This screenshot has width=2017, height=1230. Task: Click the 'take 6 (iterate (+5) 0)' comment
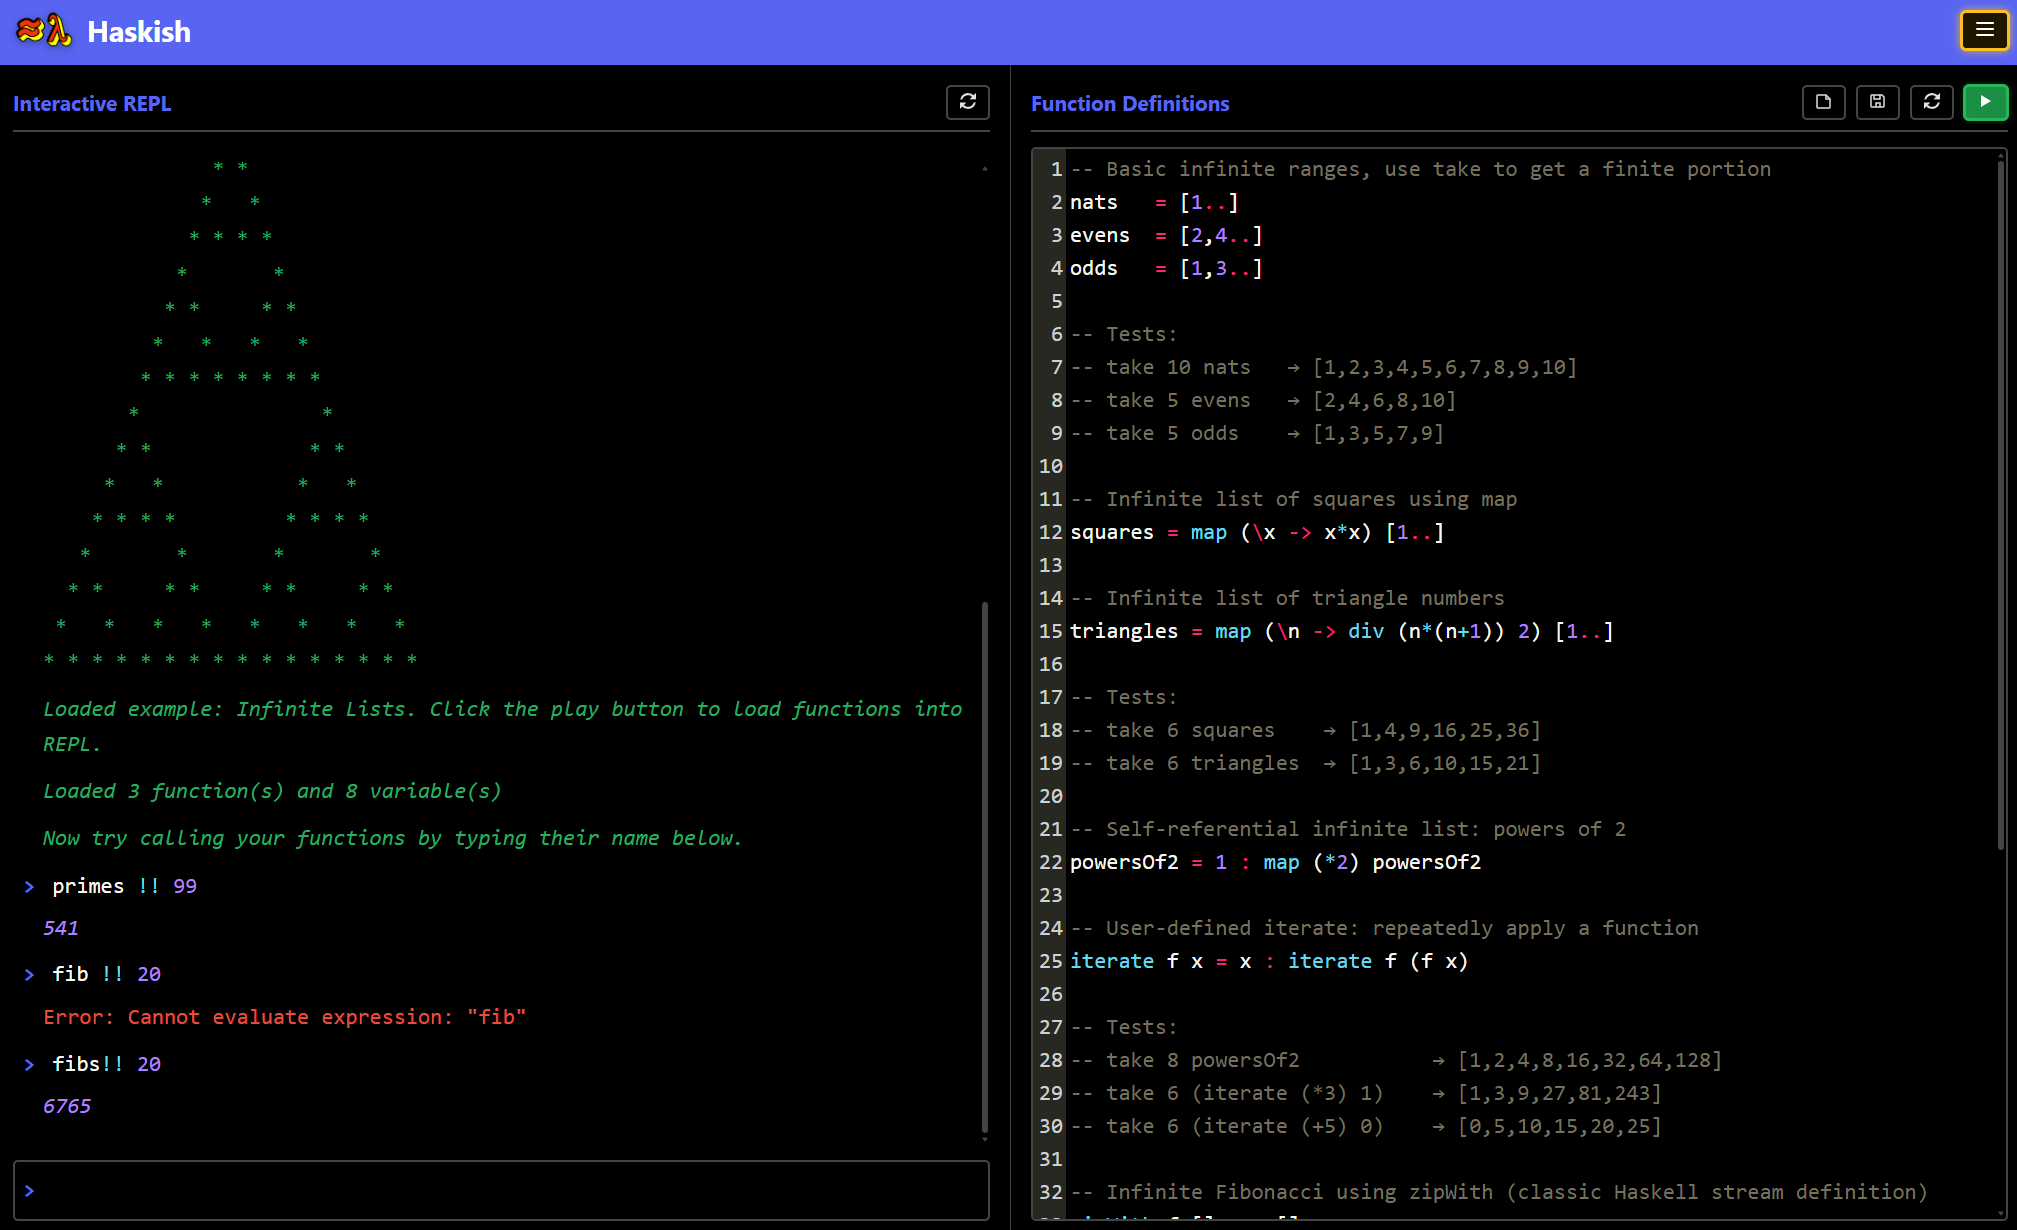click(1366, 1126)
